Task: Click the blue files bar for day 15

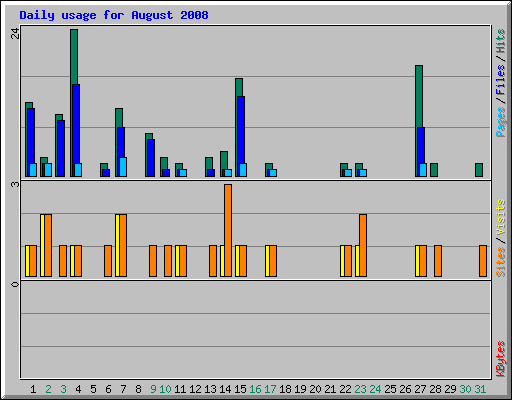Action: point(241,130)
